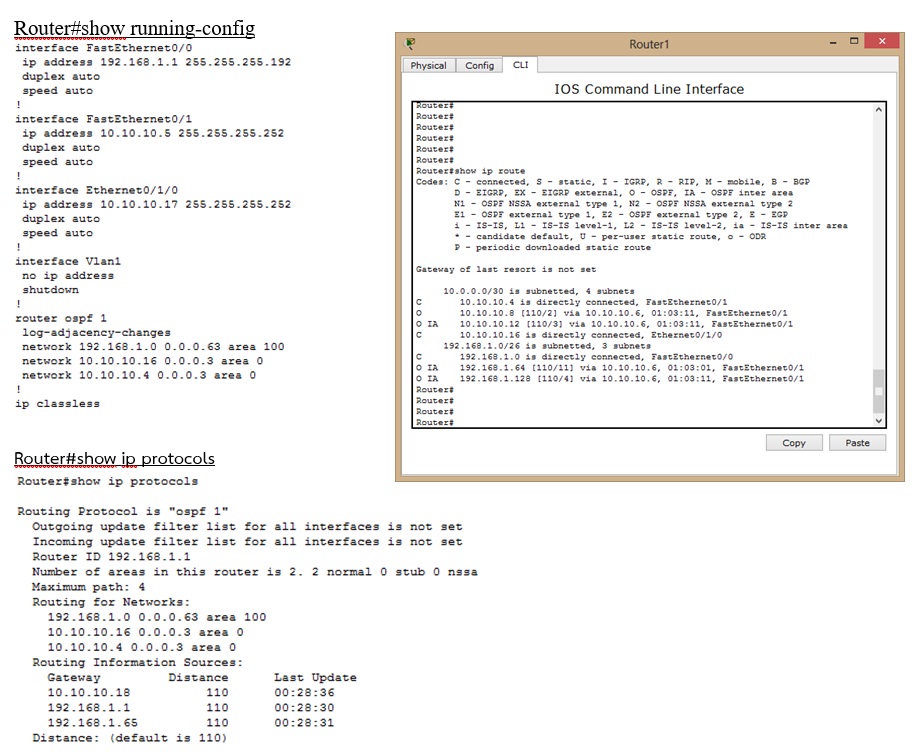This screenshot has height=752, width=915.
Task: Click '10.10.10.16 is directly connected' line
Action: (569, 335)
